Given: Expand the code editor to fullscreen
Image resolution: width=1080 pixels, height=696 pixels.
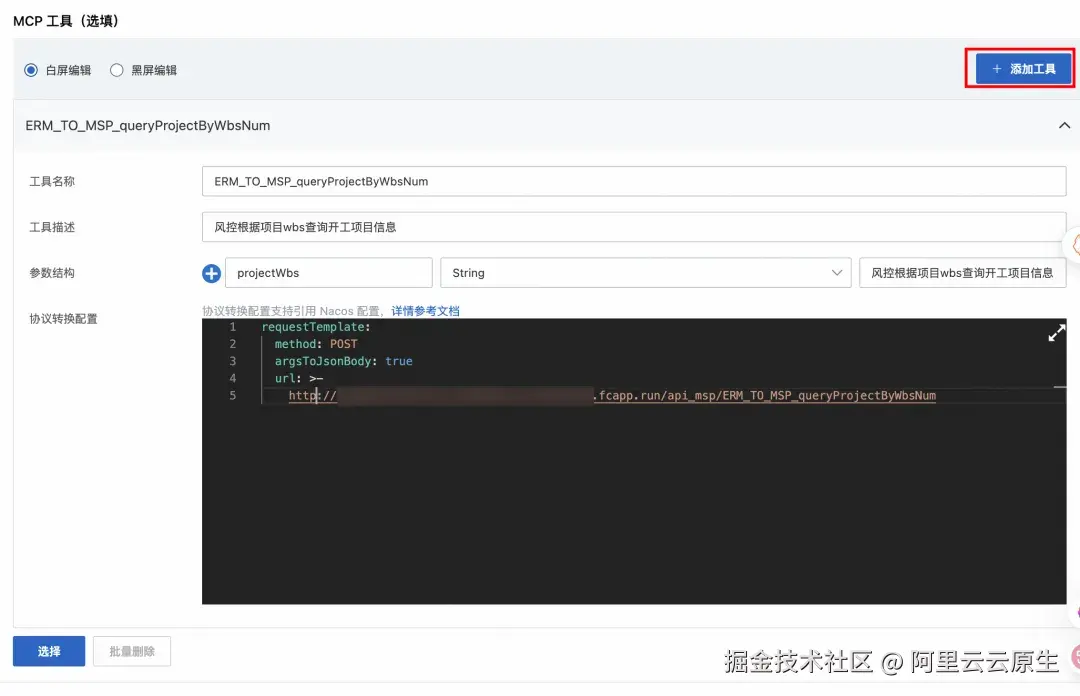Looking at the screenshot, I should [x=1056, y=333].
